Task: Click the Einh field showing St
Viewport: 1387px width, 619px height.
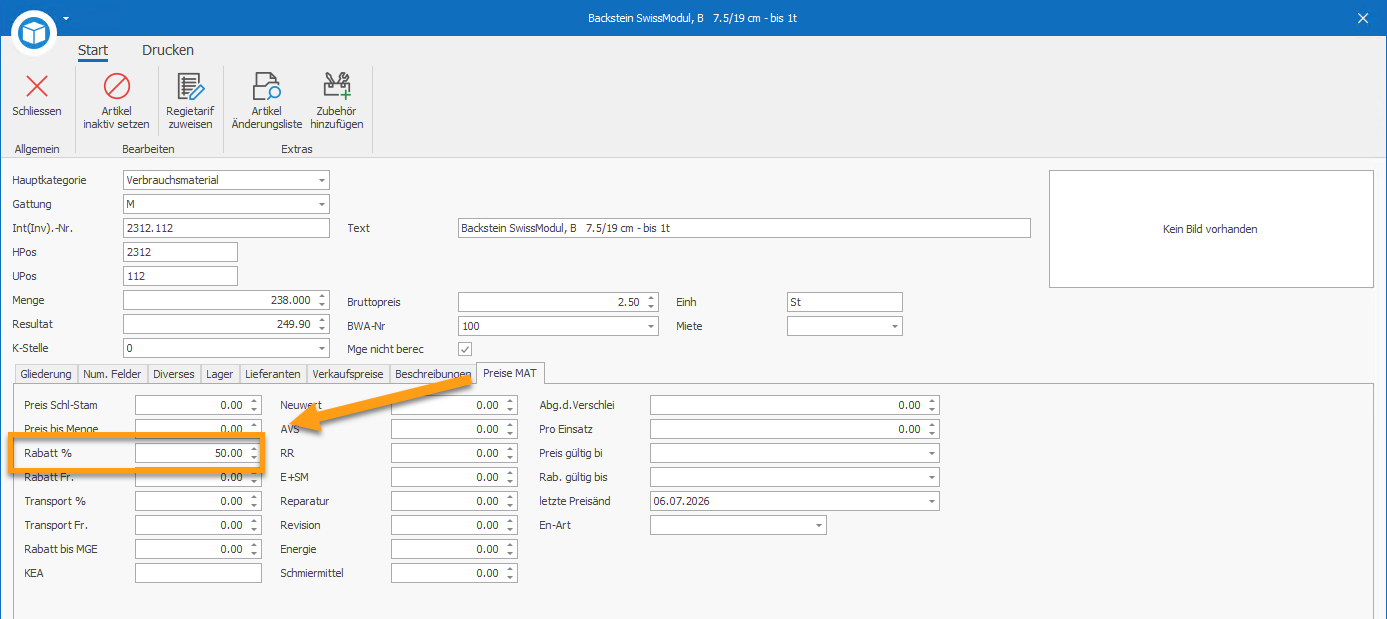Action: [x=845, y=301]
